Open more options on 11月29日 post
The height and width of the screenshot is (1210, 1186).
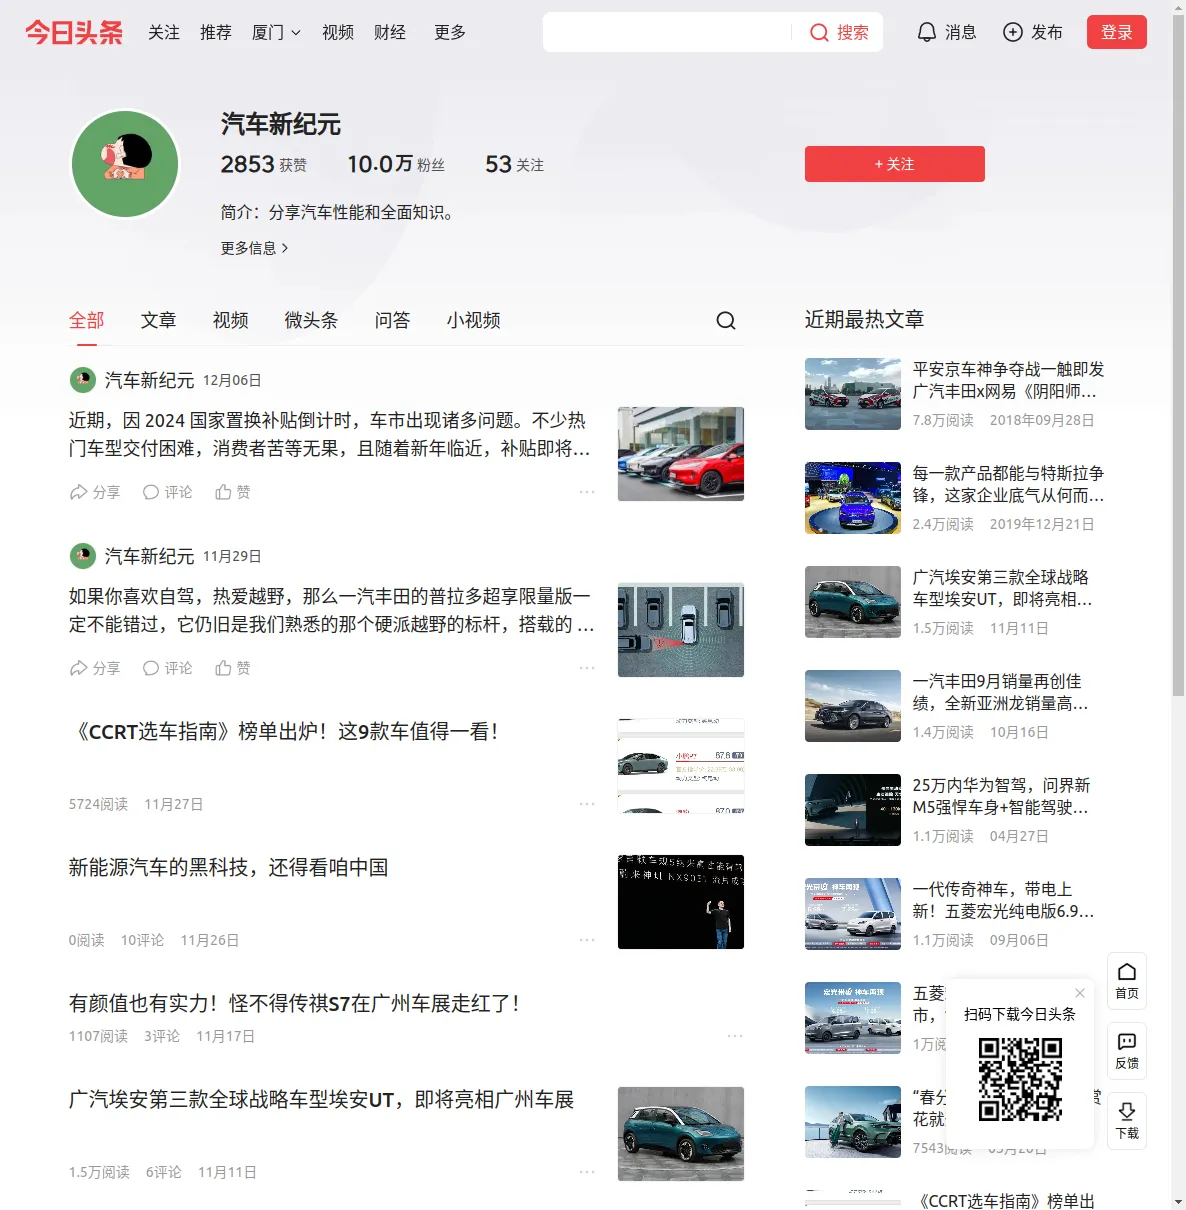[x=587, y=668]
